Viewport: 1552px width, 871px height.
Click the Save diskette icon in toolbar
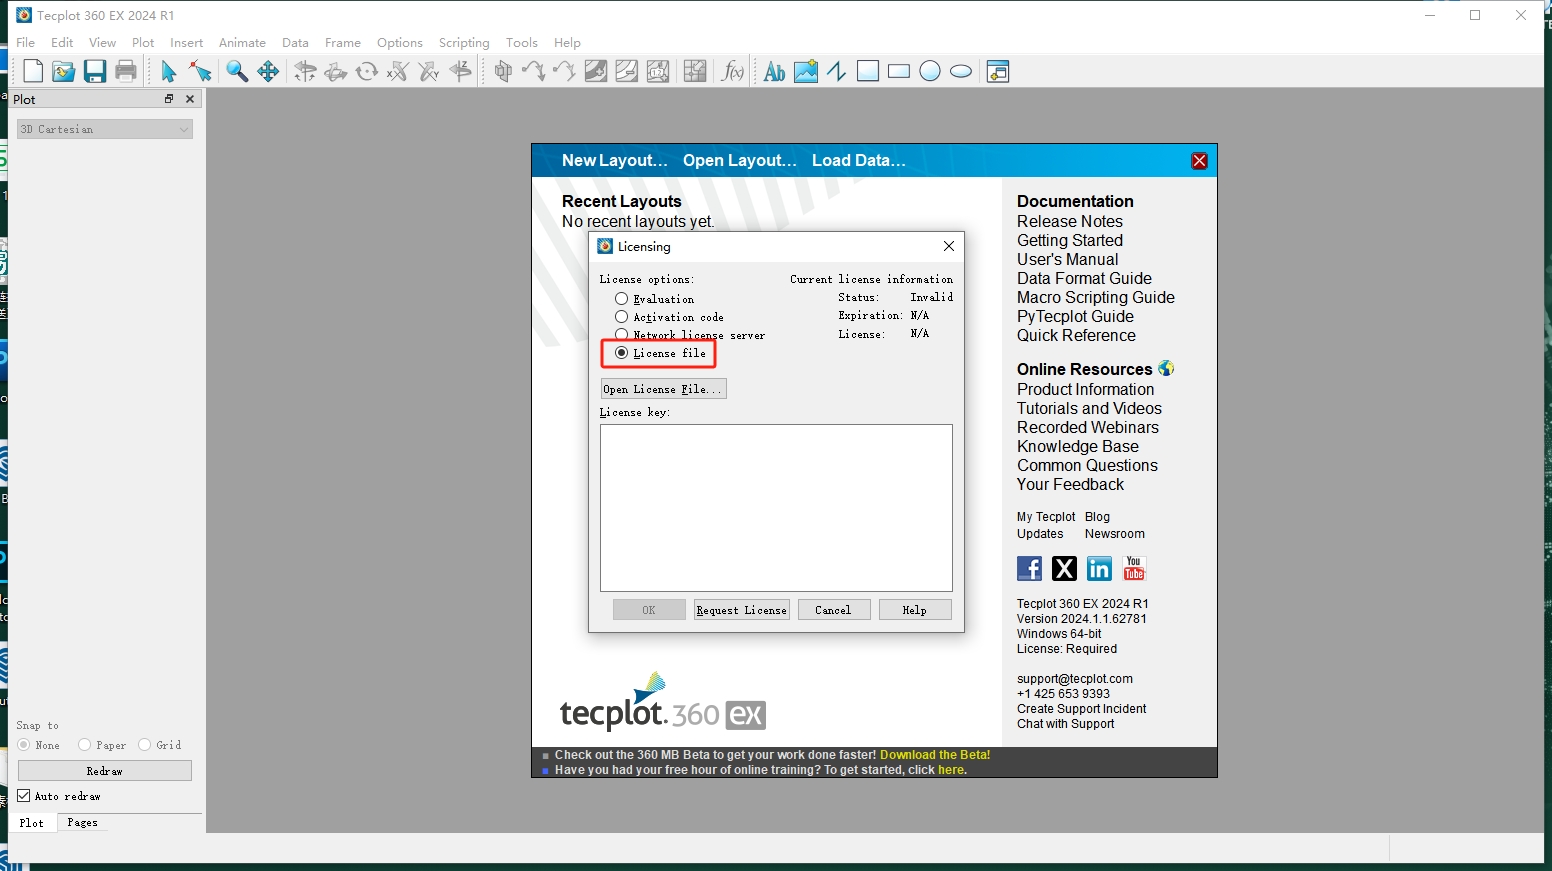click(95, 71)
